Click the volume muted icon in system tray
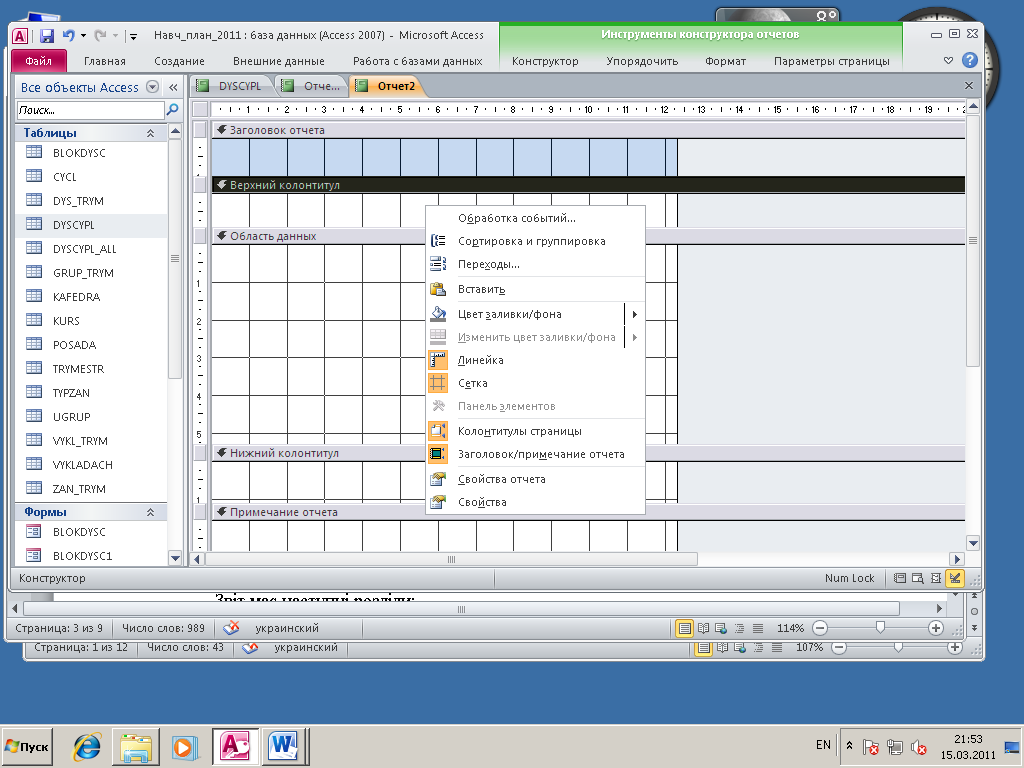 919,746
